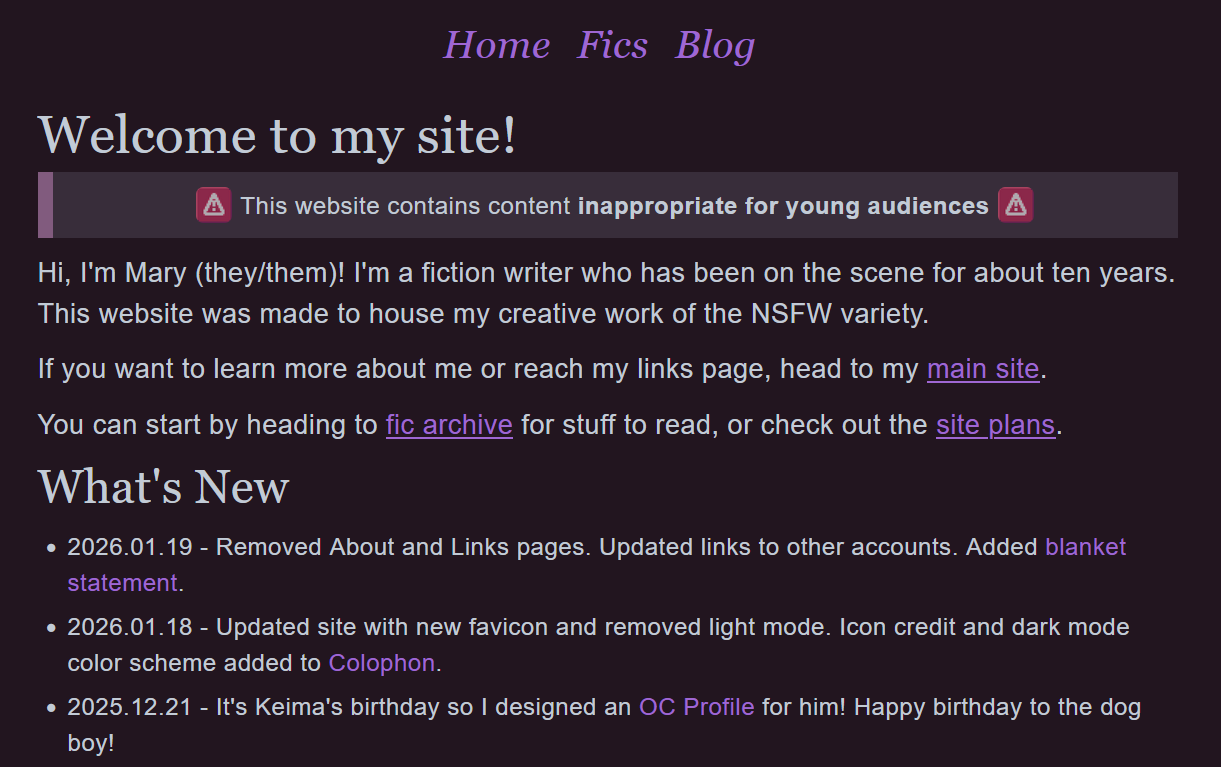Screen dimensions: 1221x767
Task: Open the Colophon link
Action: [x=380, y=663]
